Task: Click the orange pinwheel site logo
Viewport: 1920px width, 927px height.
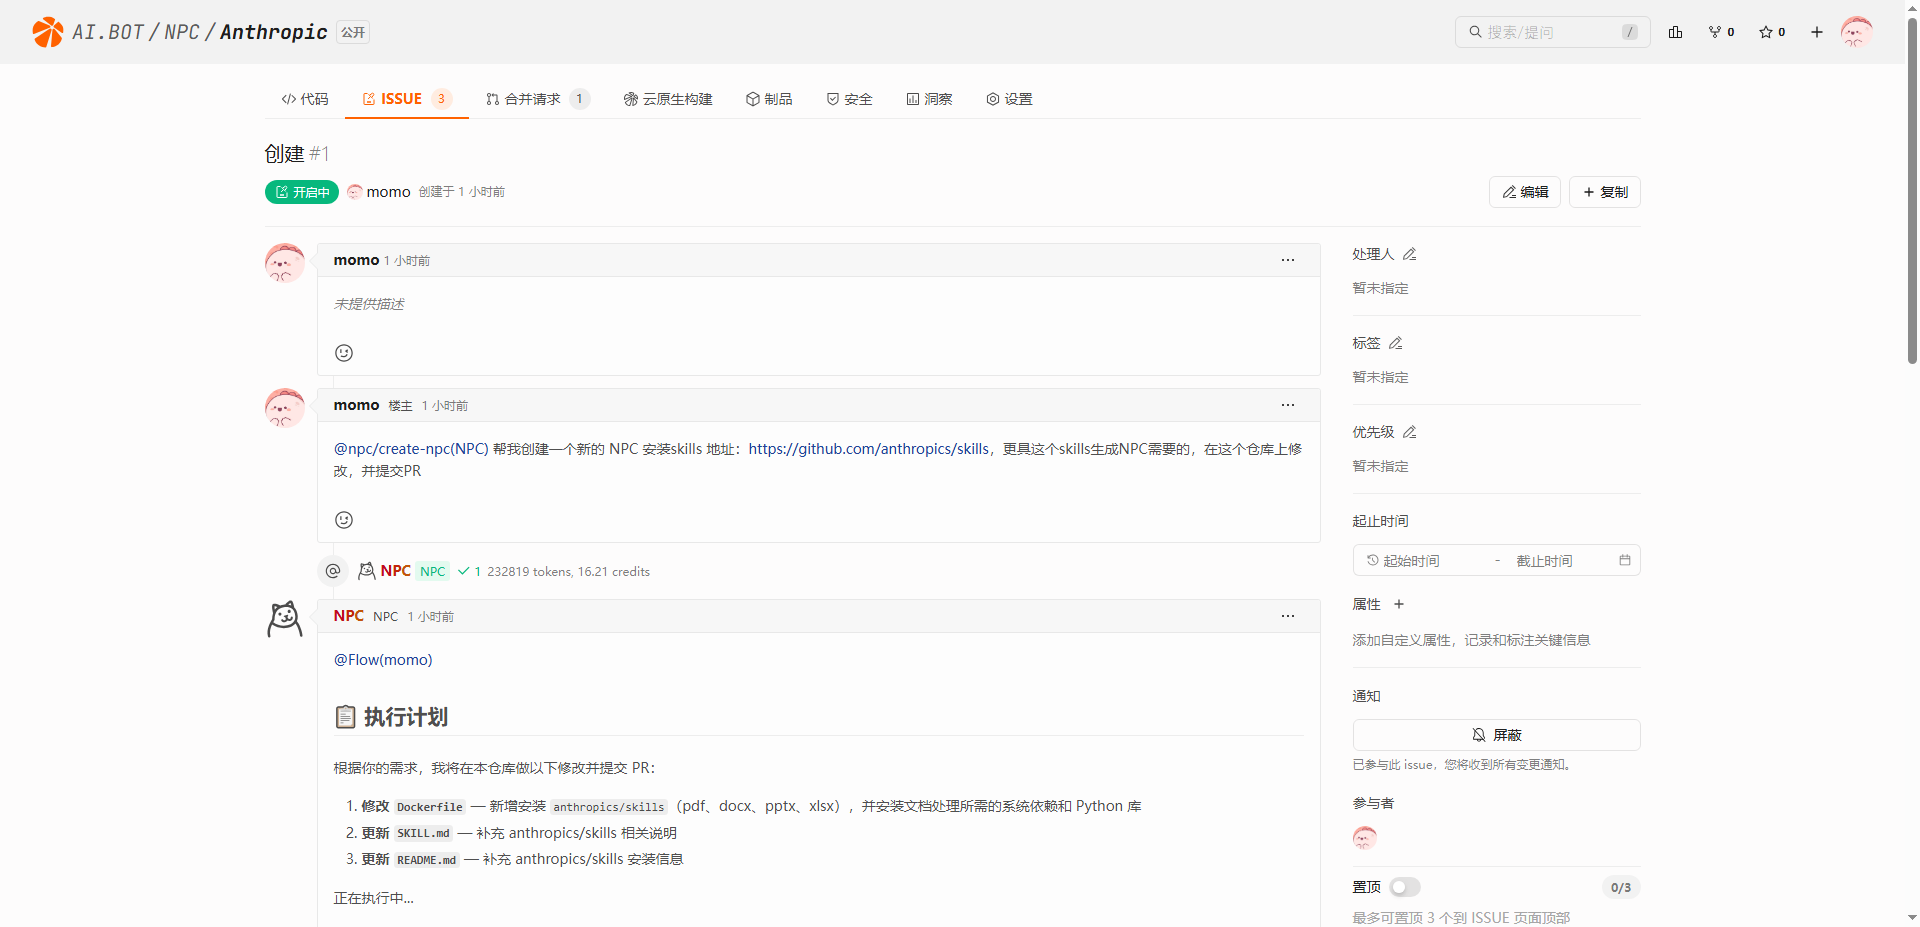Action: [x=47, y=32]
